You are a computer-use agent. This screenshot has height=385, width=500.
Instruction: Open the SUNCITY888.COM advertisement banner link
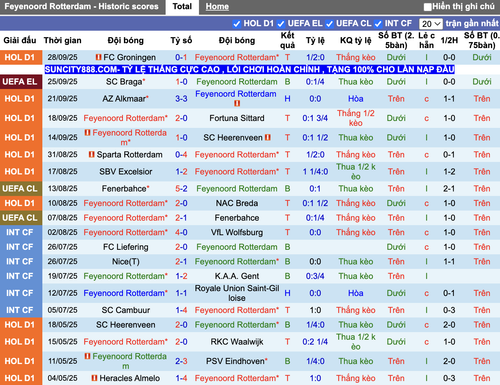[x=249, y=69]
